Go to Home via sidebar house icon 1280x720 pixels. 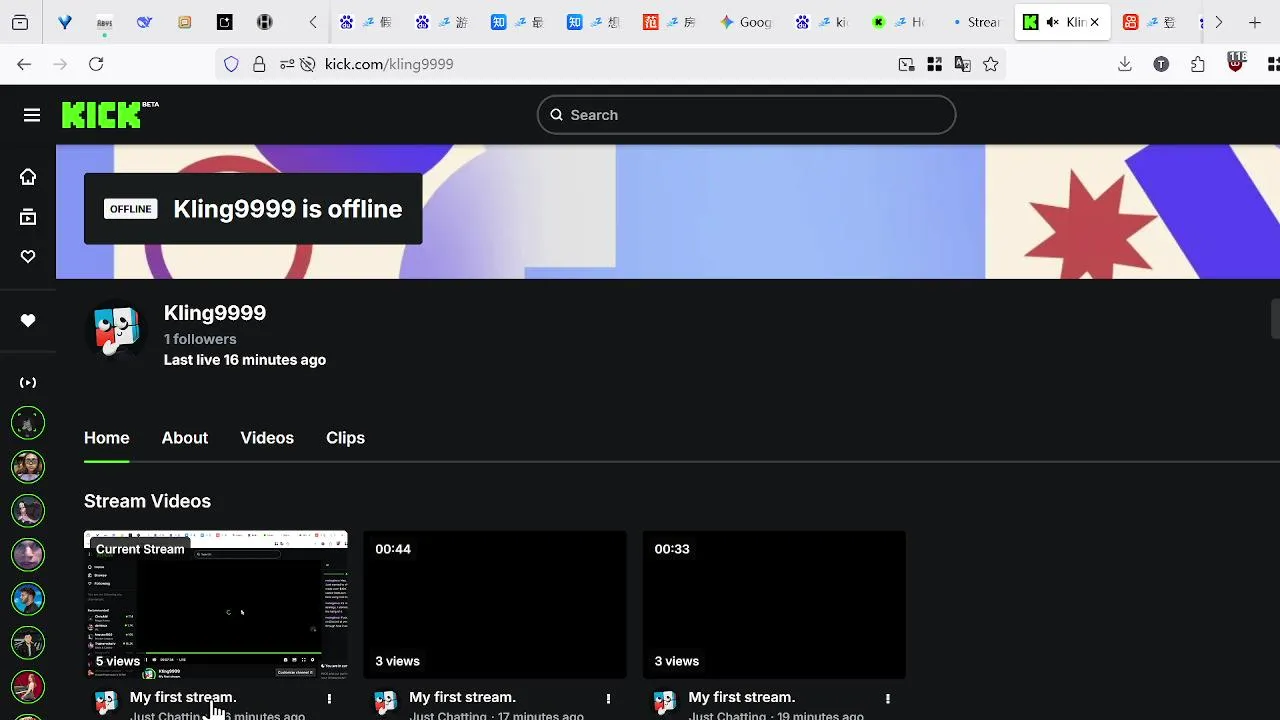pyautogui.click(x=28, y=177)
